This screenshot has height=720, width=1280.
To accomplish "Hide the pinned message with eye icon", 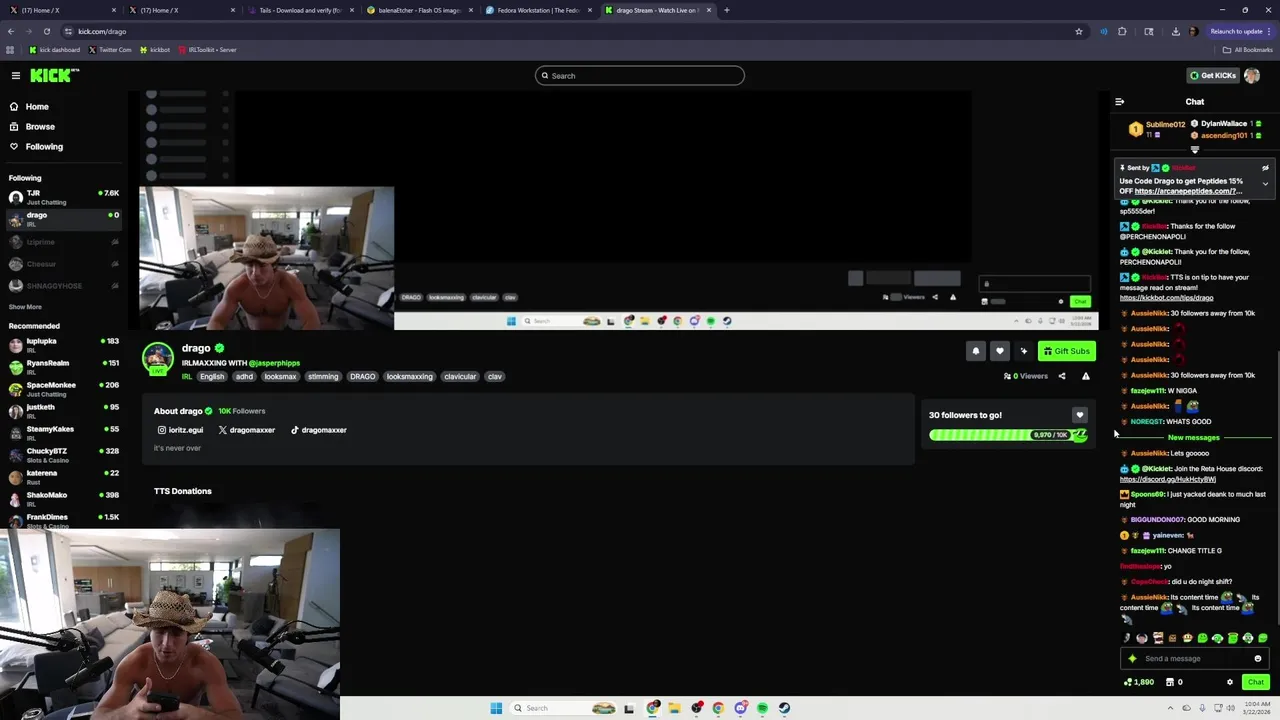I will (1265, 168).
